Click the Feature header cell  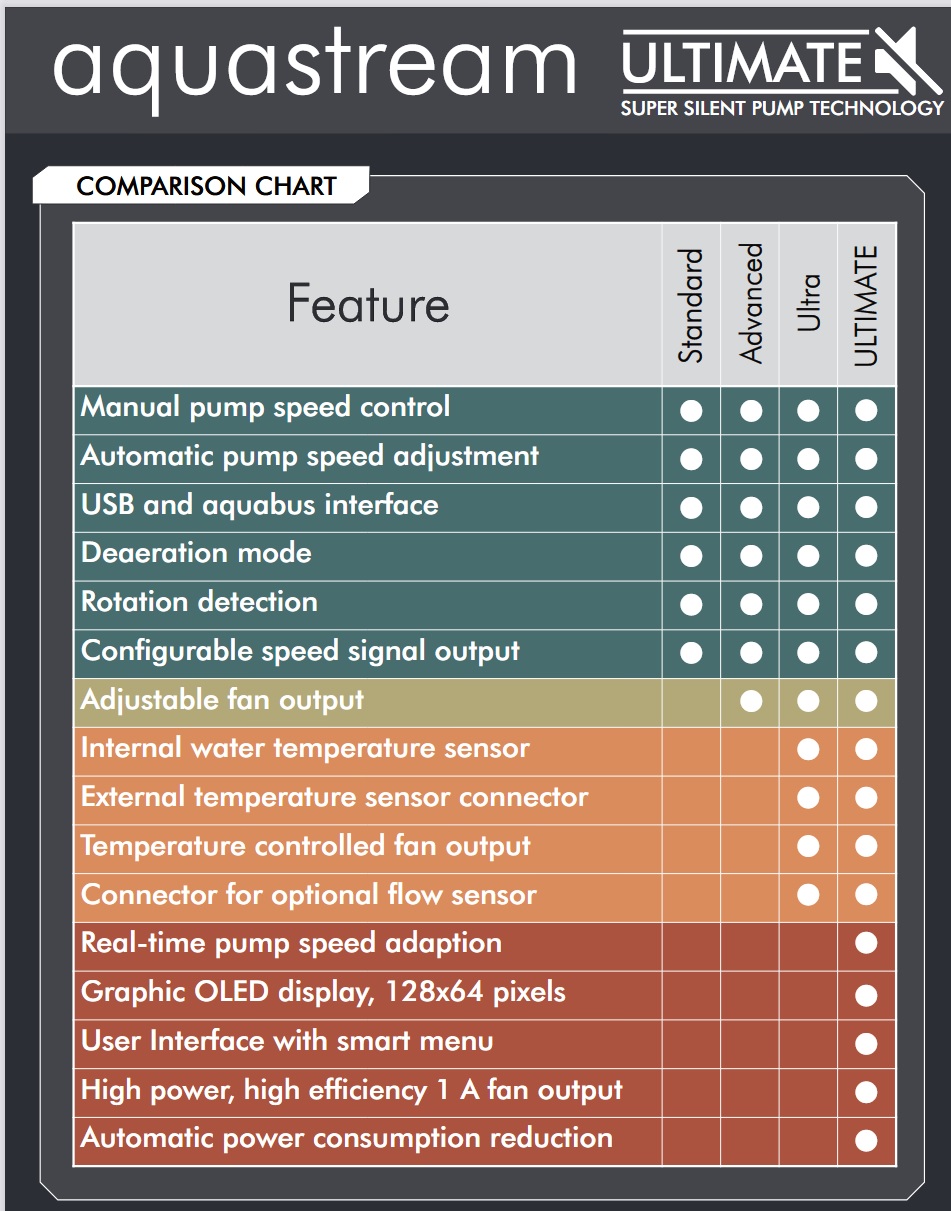tap(368, 304)
